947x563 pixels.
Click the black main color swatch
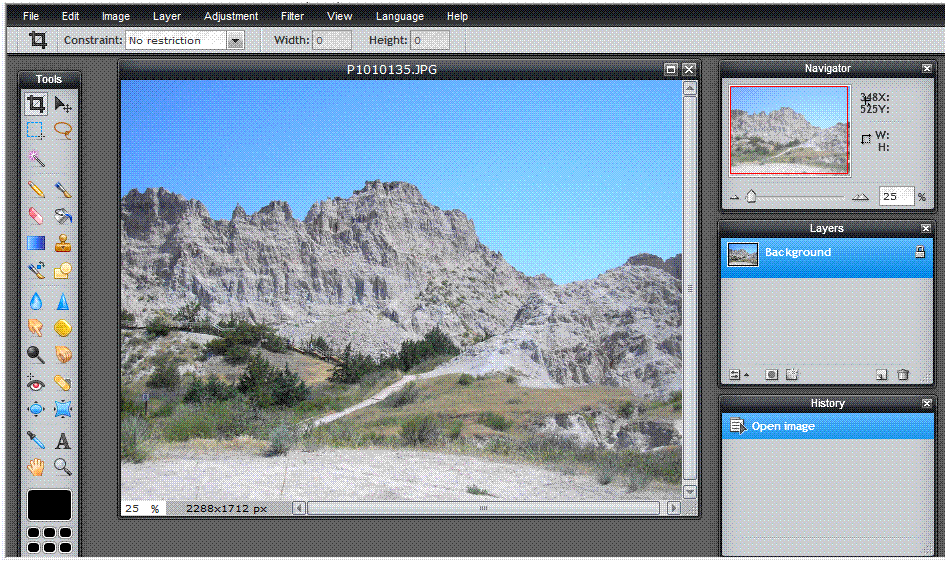tap(49, 505)
